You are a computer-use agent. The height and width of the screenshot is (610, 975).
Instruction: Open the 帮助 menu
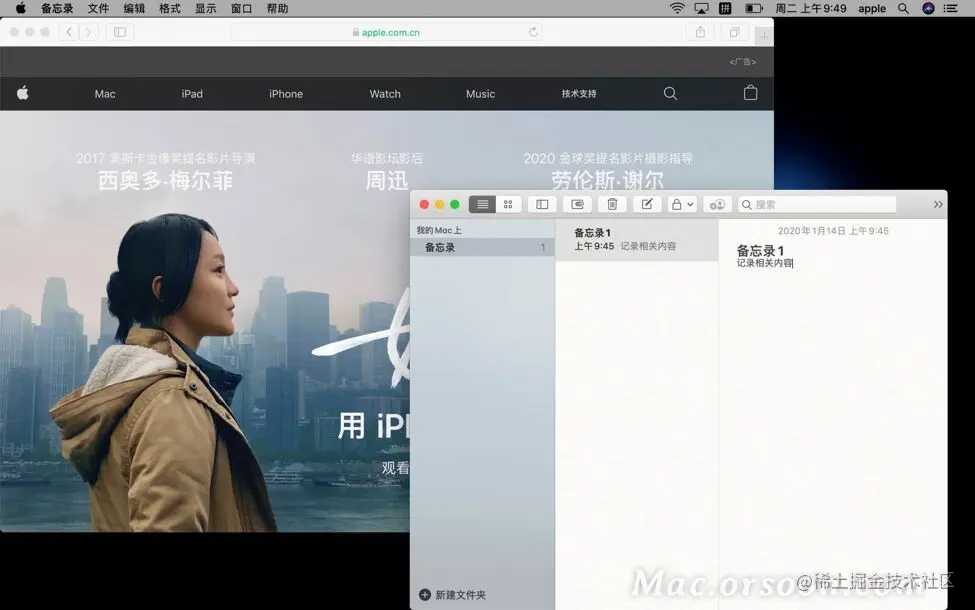pos(277,8)
